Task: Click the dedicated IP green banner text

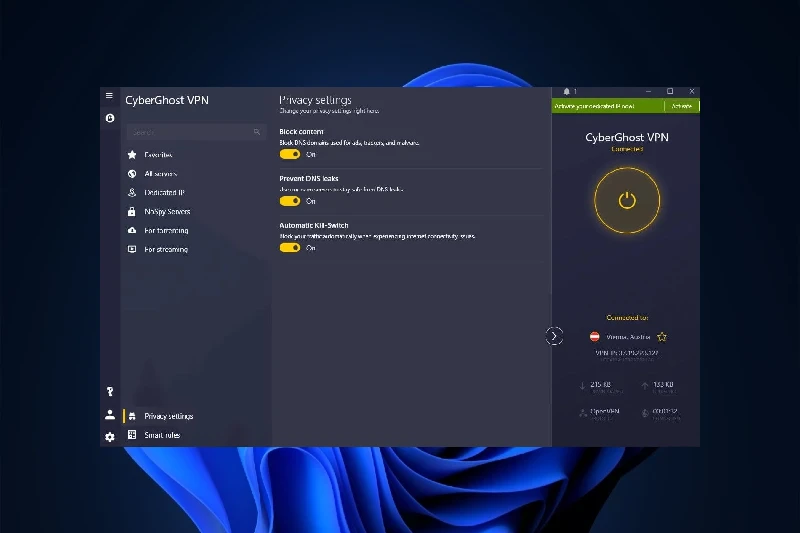Action: click(594, 106)
